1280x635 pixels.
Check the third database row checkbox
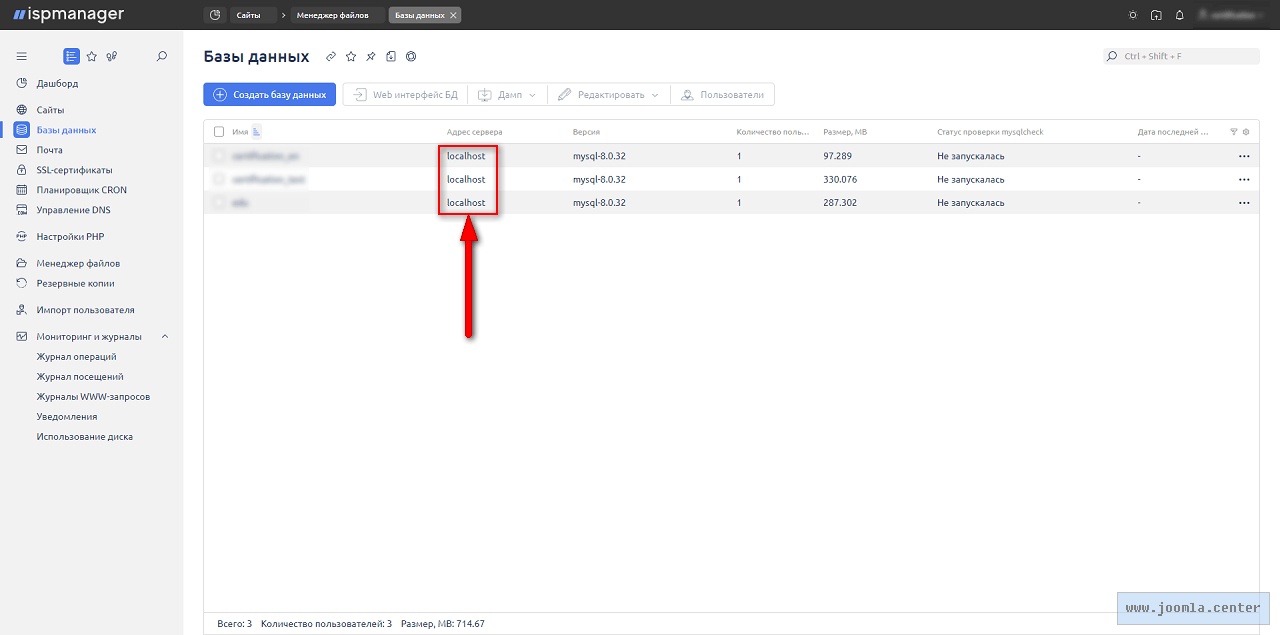click(x=219, y=202)
